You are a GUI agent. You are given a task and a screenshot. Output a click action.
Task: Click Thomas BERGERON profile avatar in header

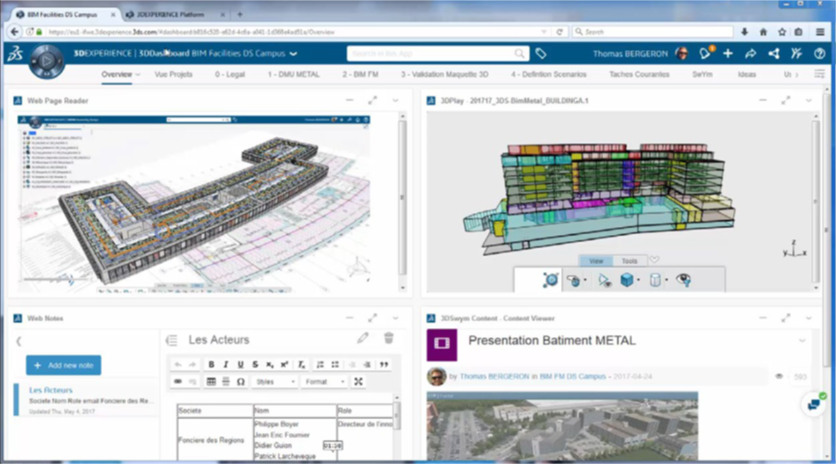tap(681, 53)
